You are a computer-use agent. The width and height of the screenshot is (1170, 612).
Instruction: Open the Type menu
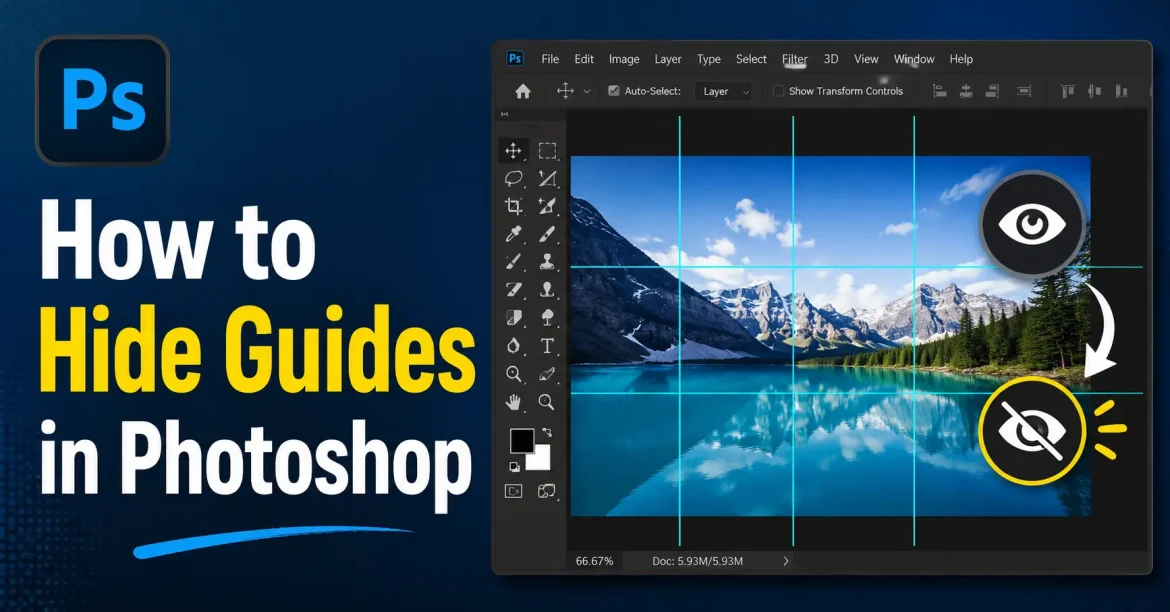[x=709, y=59]
